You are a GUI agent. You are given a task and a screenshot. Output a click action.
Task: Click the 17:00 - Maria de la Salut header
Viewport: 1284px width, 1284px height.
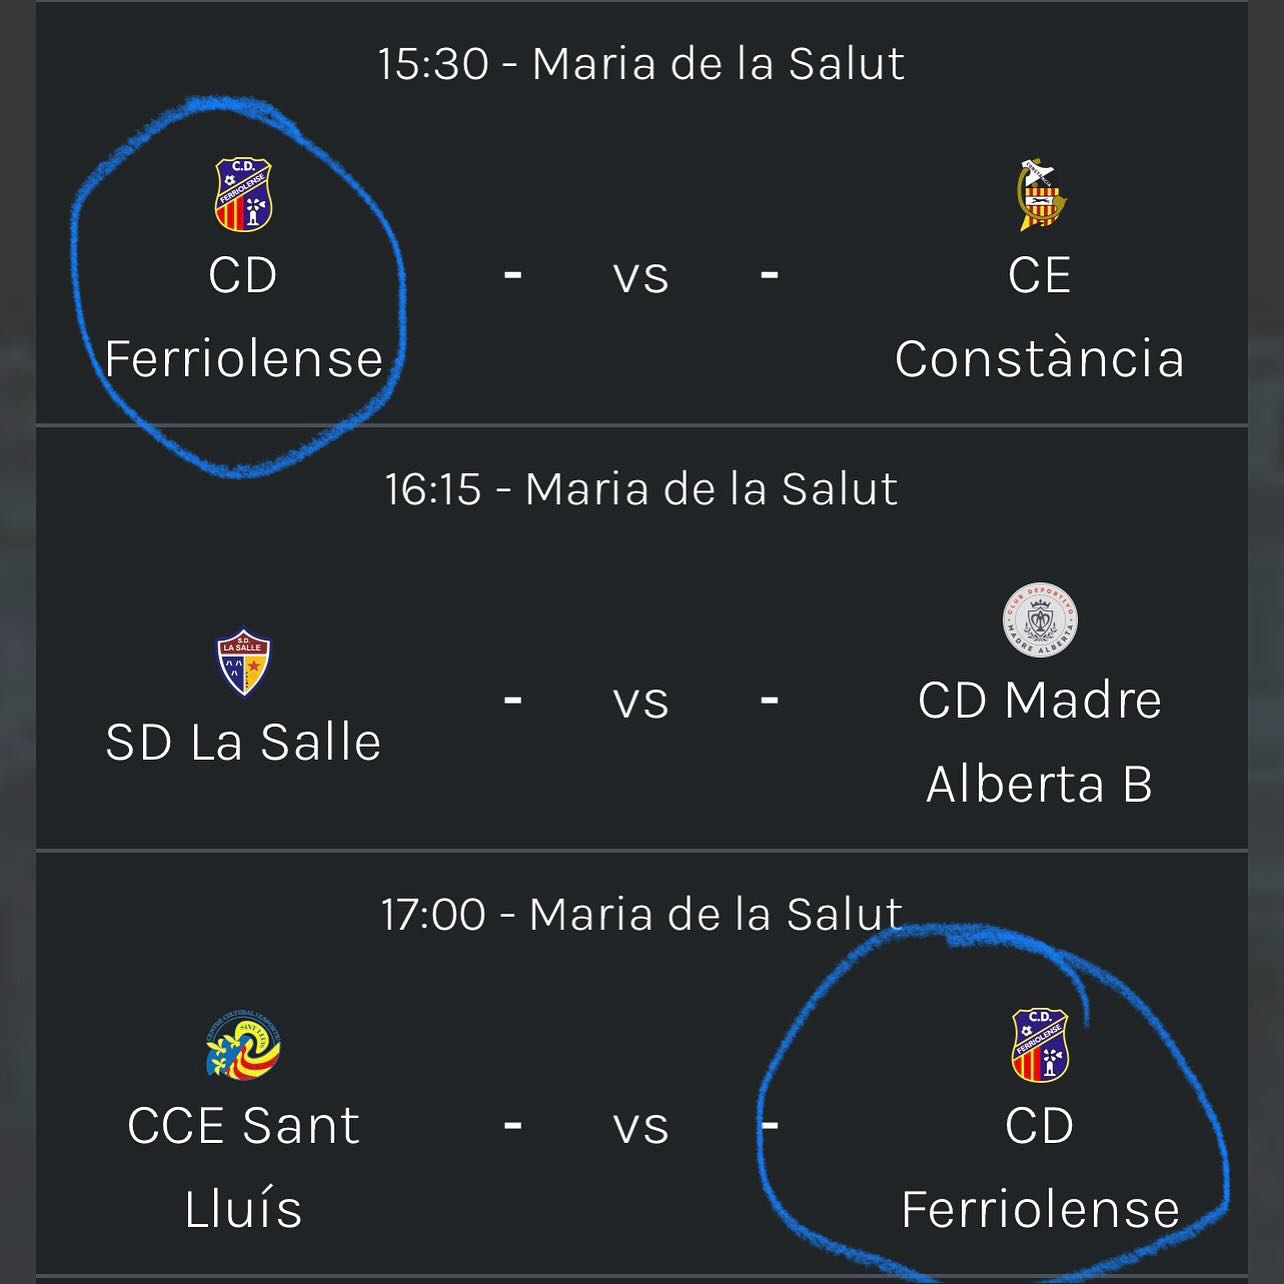[641, 914]
